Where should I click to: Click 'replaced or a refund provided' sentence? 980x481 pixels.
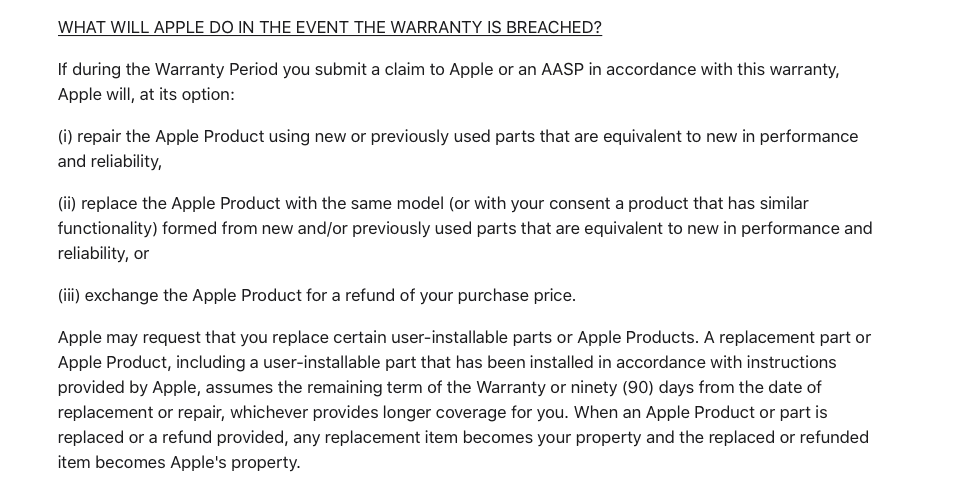coord(172,437)
